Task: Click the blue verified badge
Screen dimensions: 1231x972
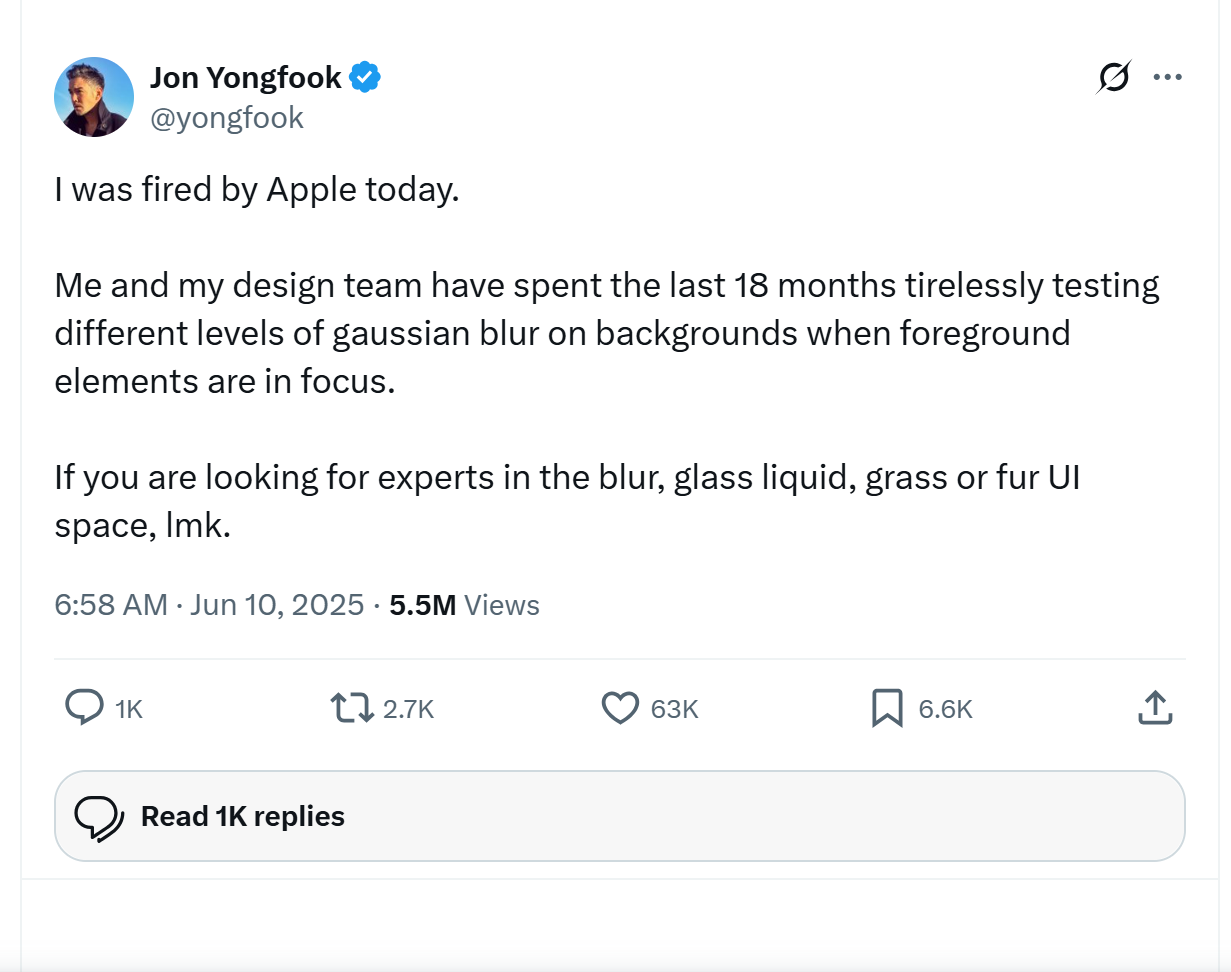Action: (x=365, y=77)
